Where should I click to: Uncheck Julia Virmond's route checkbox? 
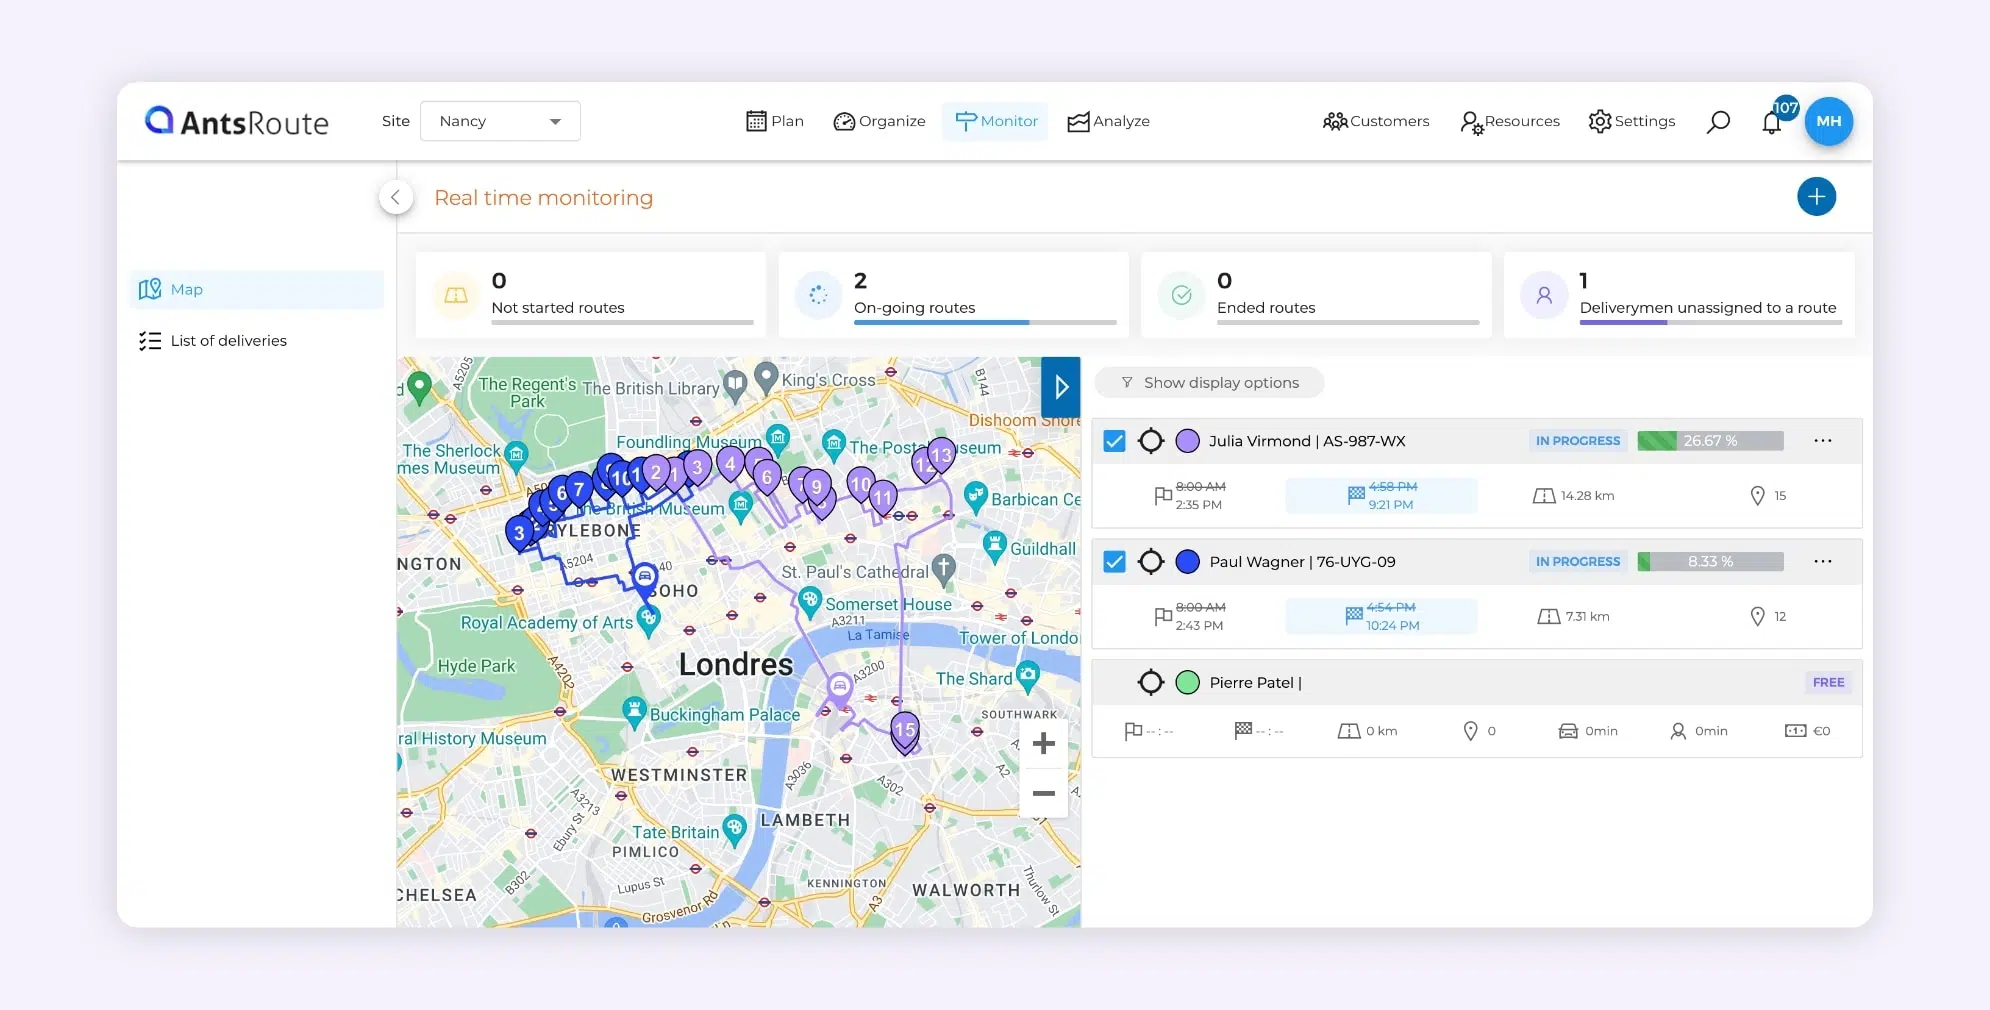coord(1114,441)
